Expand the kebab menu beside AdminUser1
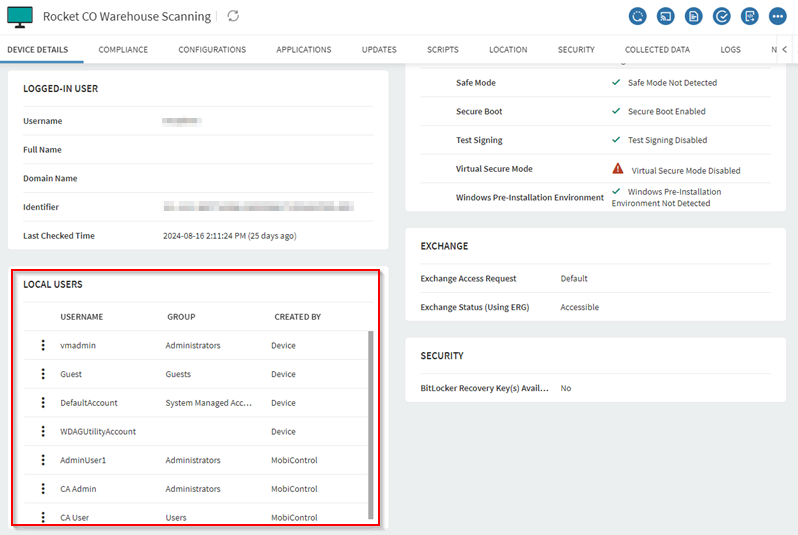Viewport: 798px width, 535px height. (x=43, y=460)
